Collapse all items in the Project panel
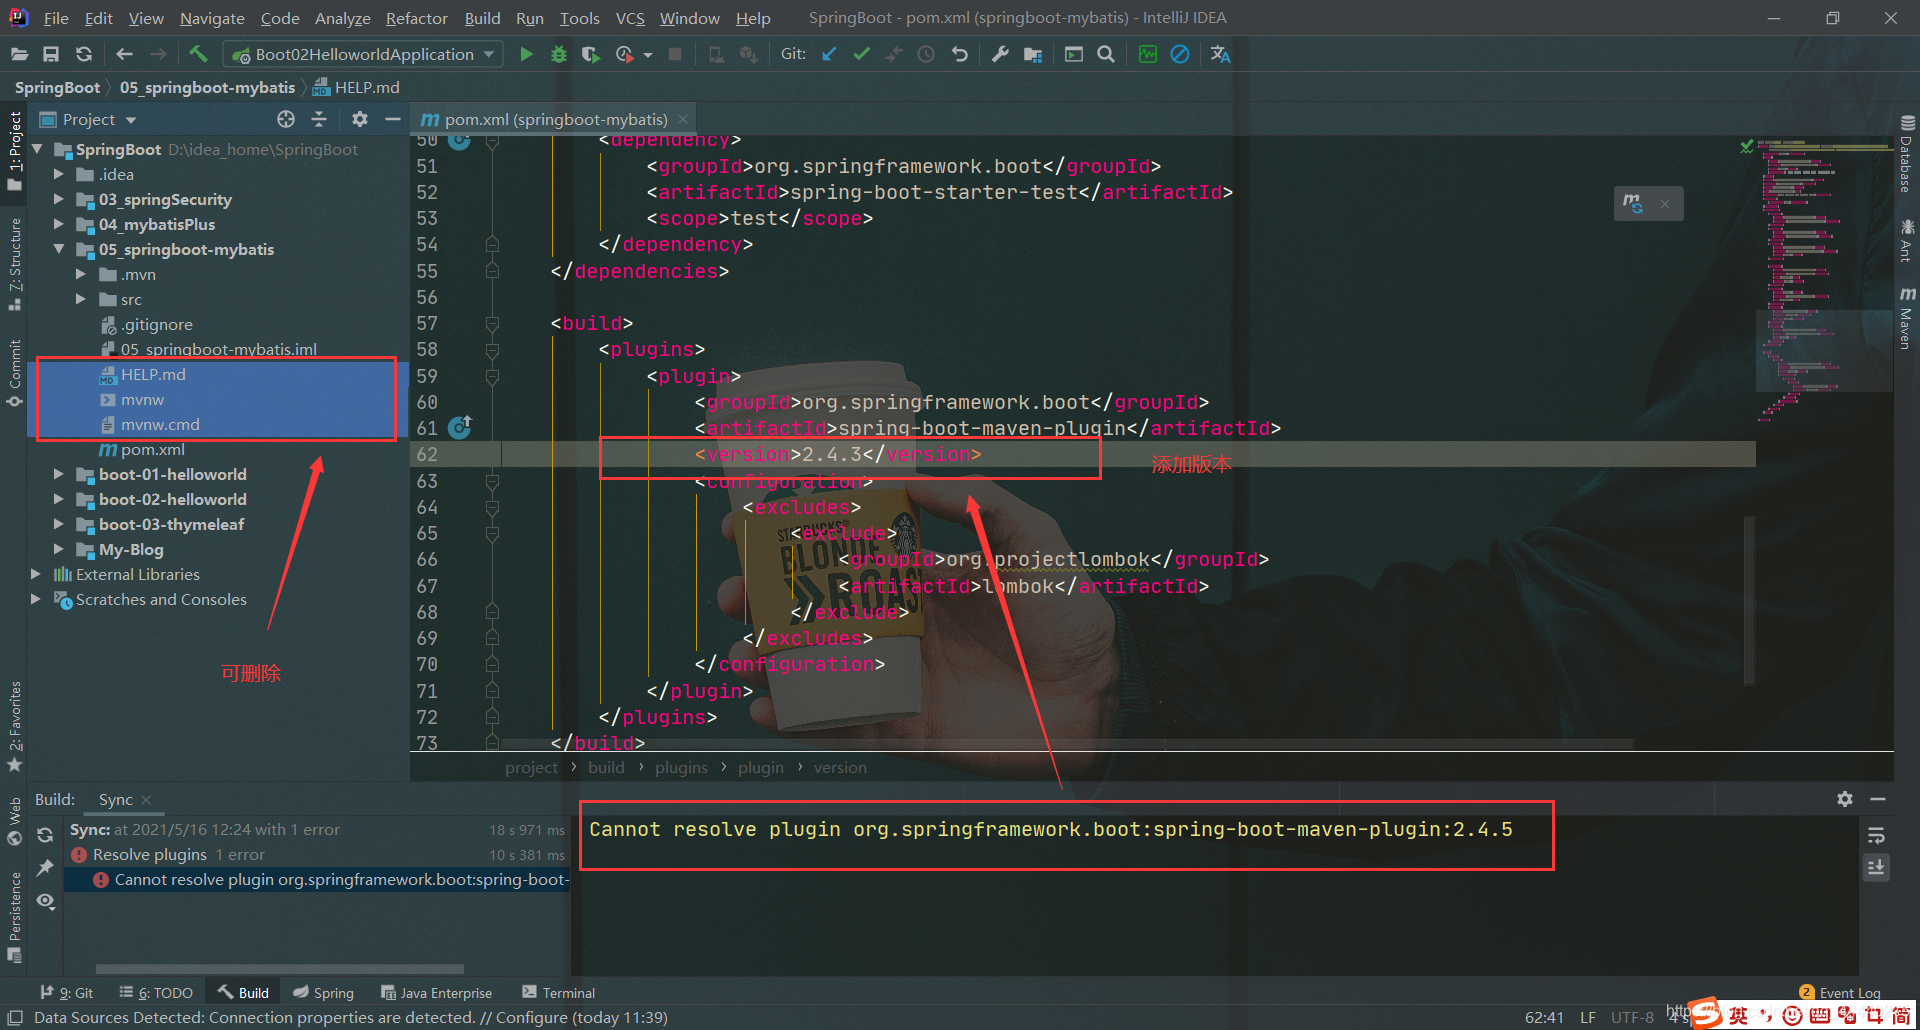This screenshot has height=1030, width=1920. click(319, 119)
